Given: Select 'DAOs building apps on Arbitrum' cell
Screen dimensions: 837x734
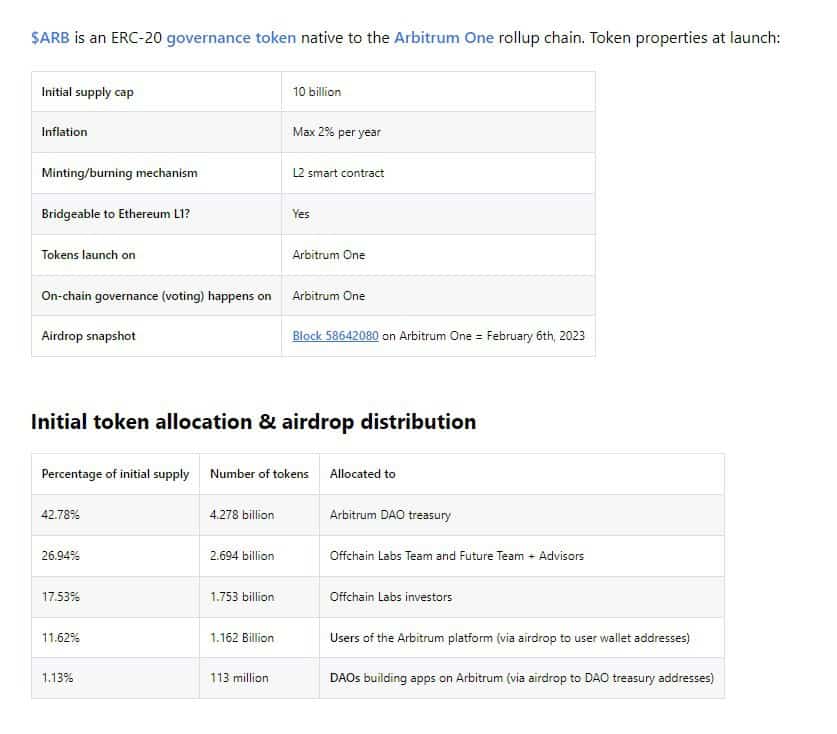Looking at the screenshot, I should tap(522, 678).
